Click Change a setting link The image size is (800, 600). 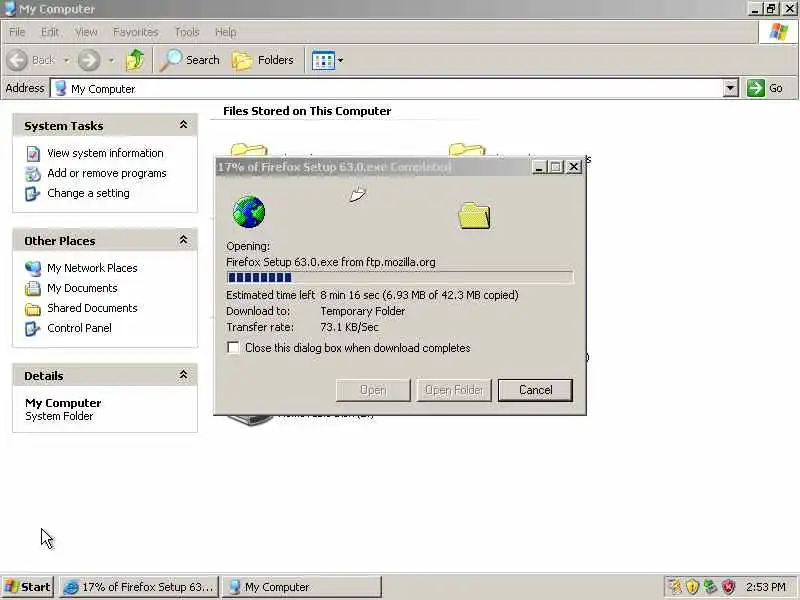tap(88, 193)
